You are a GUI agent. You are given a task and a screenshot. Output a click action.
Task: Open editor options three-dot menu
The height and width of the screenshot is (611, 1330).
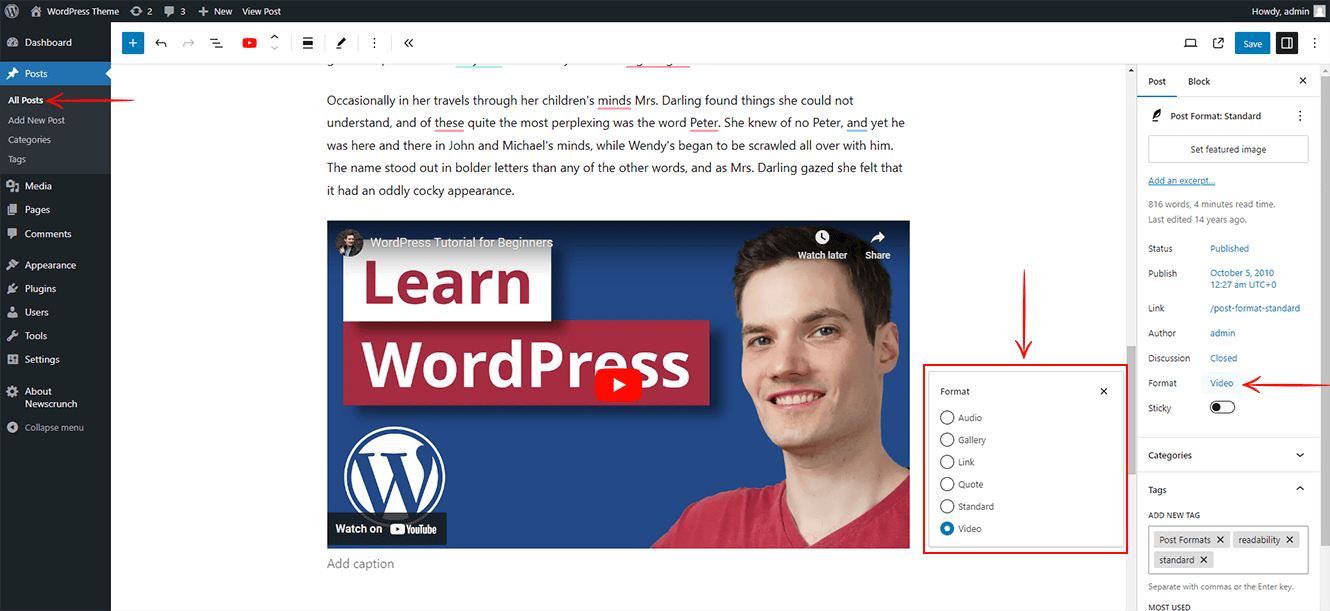[1314, 43]
